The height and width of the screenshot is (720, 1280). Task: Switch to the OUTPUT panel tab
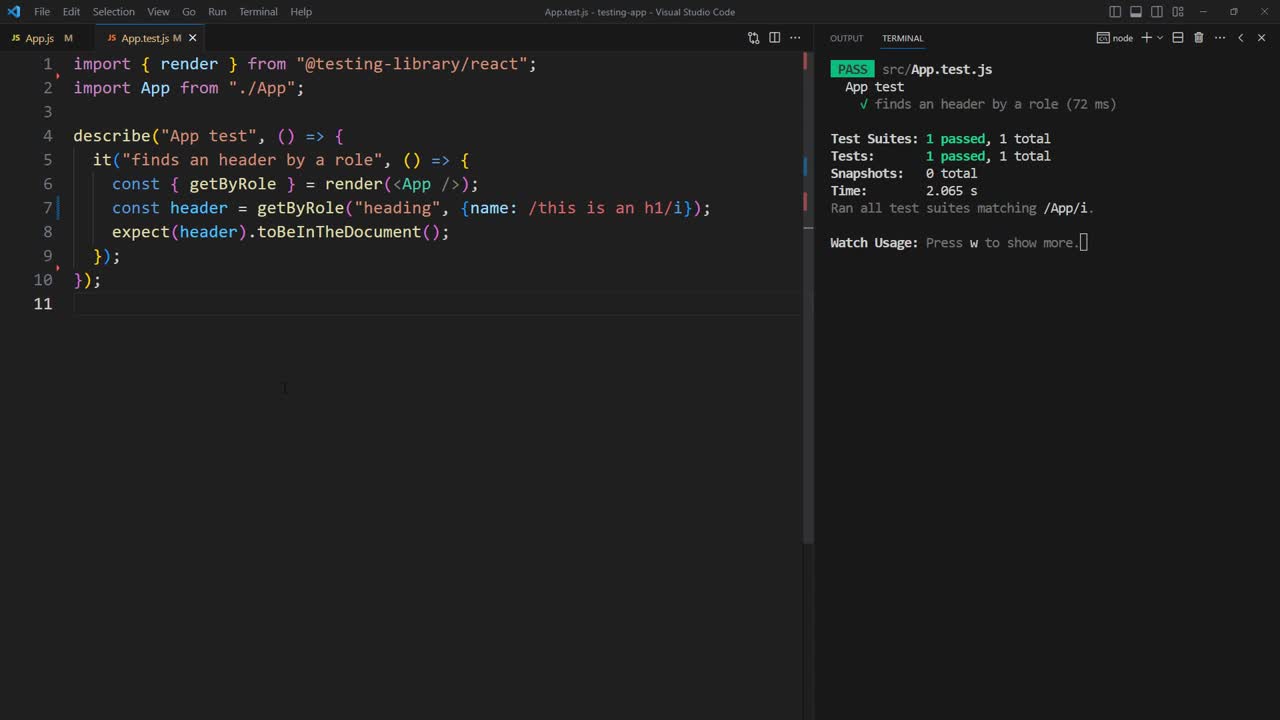pos(846,38)
